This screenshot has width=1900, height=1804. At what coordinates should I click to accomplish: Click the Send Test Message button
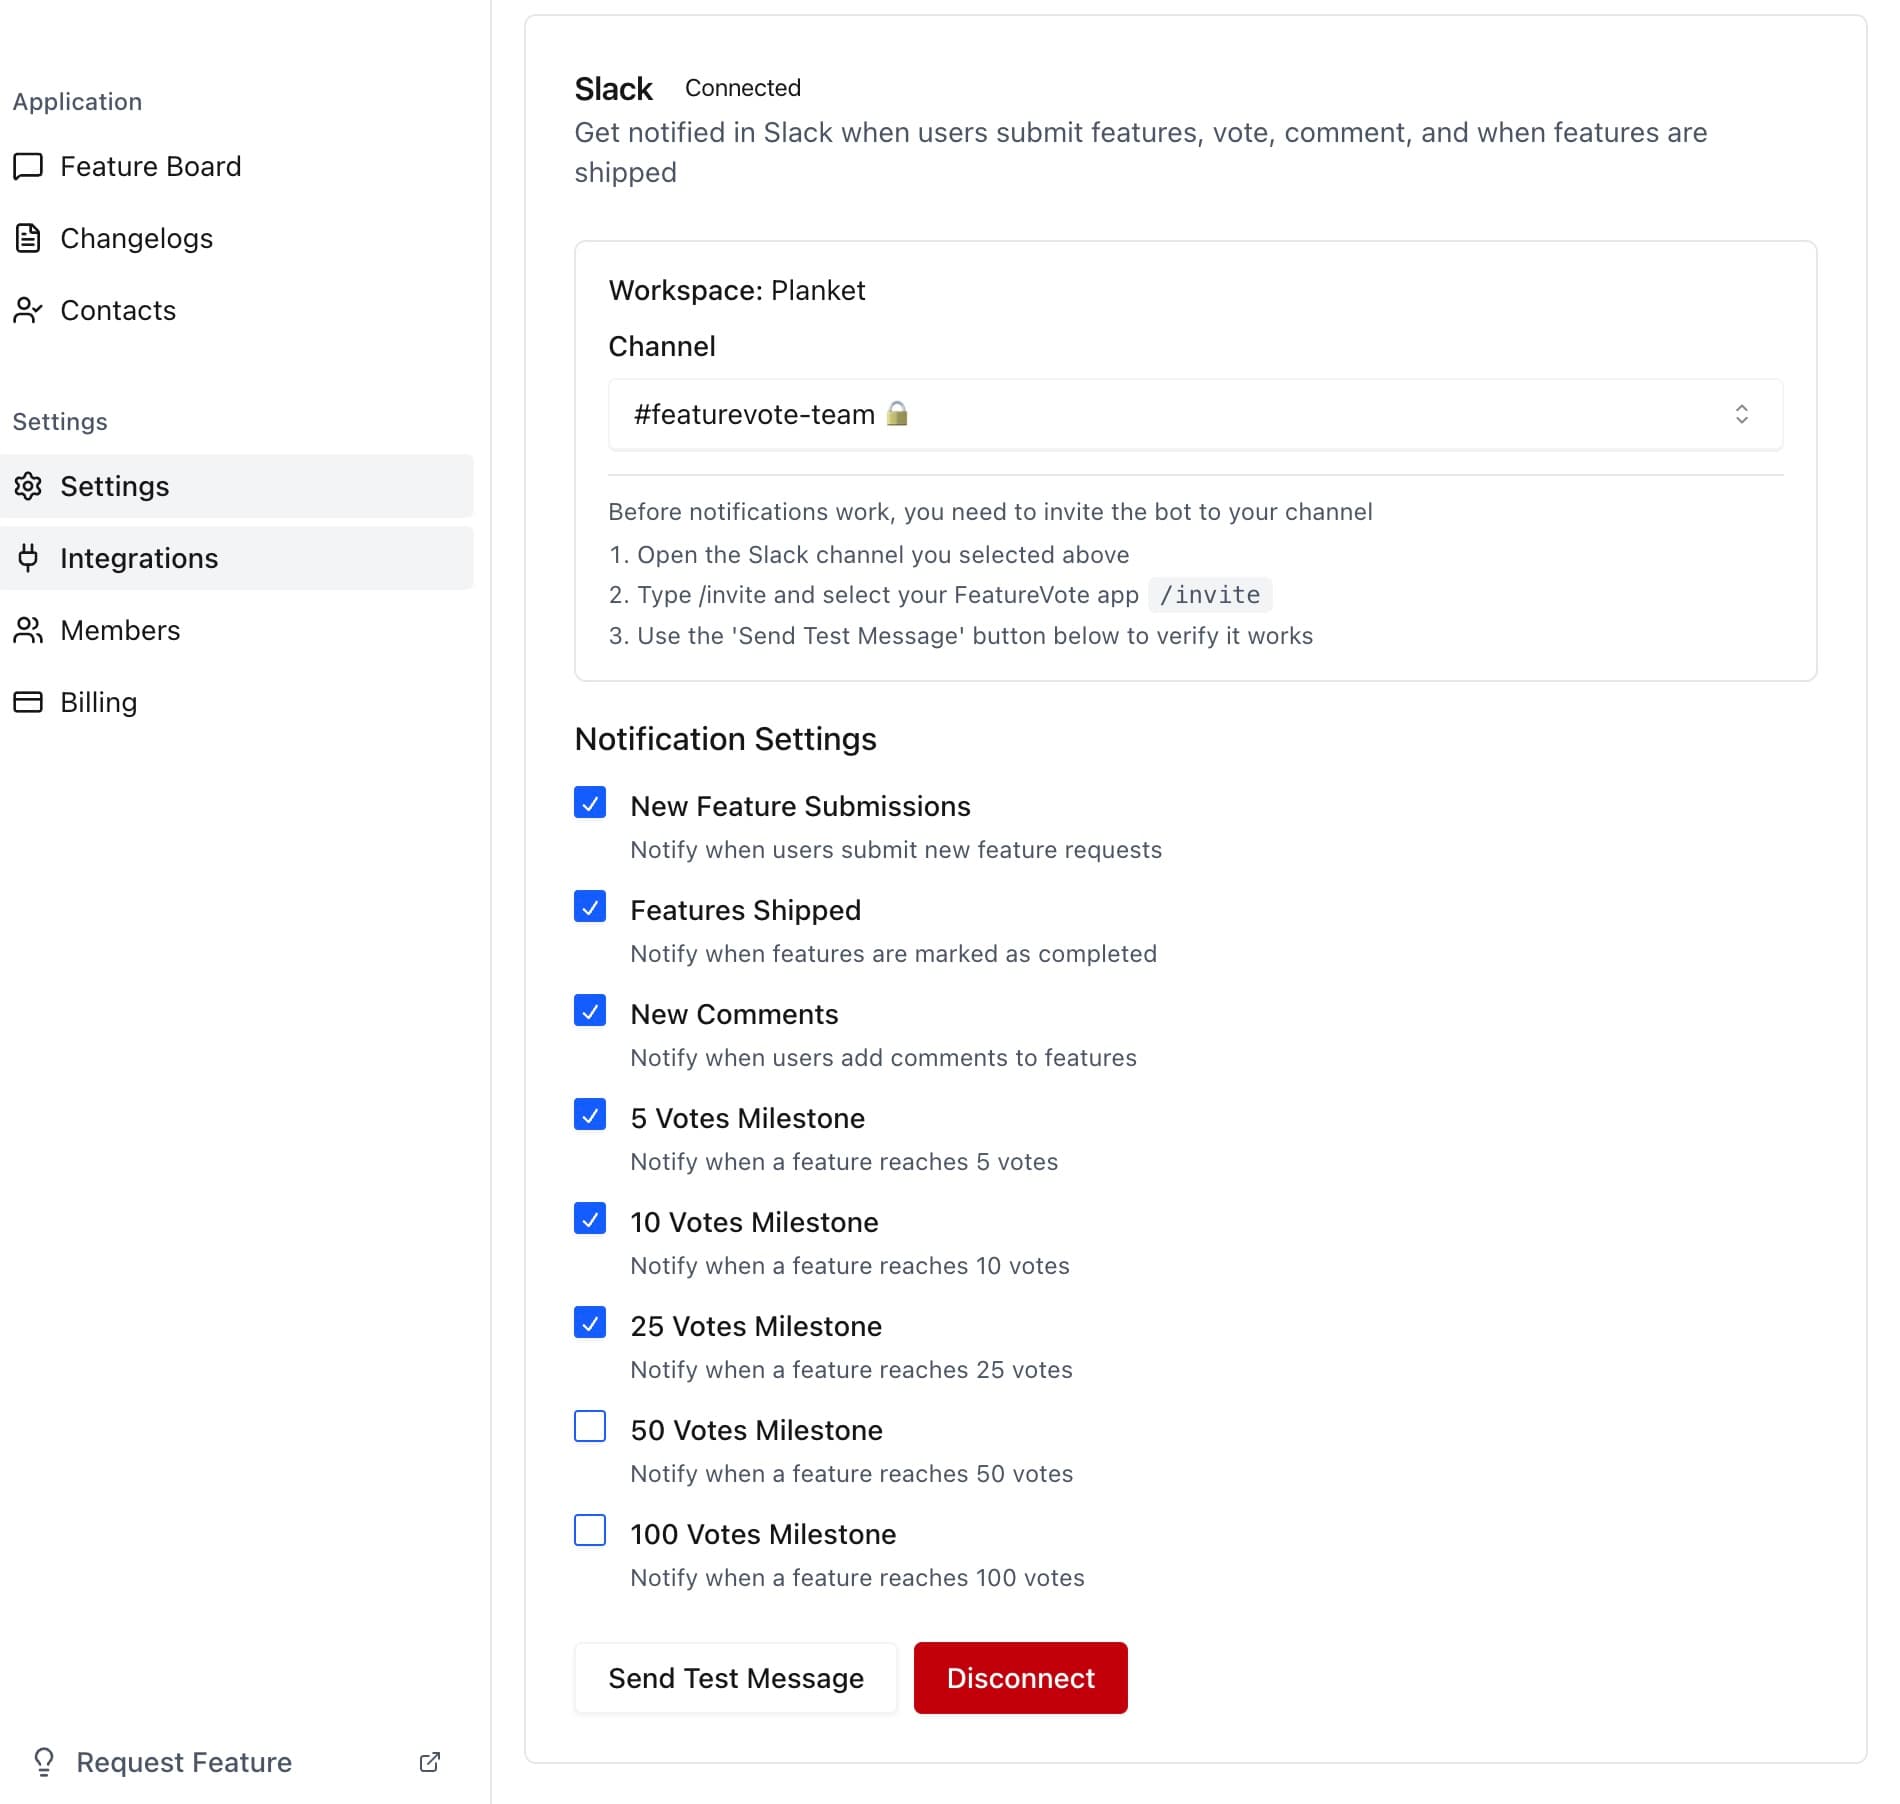[736, 1678]
